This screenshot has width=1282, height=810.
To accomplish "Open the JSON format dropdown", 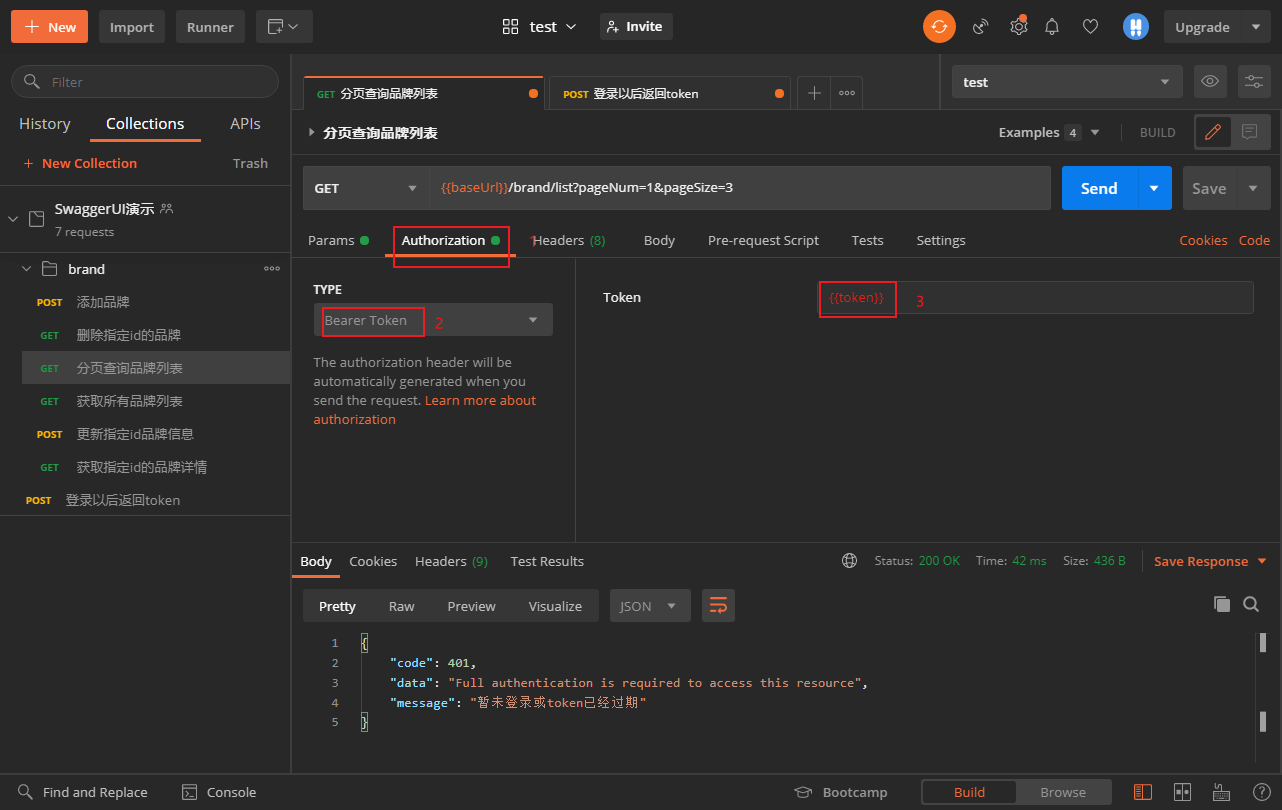I will (x=650, y=606).
